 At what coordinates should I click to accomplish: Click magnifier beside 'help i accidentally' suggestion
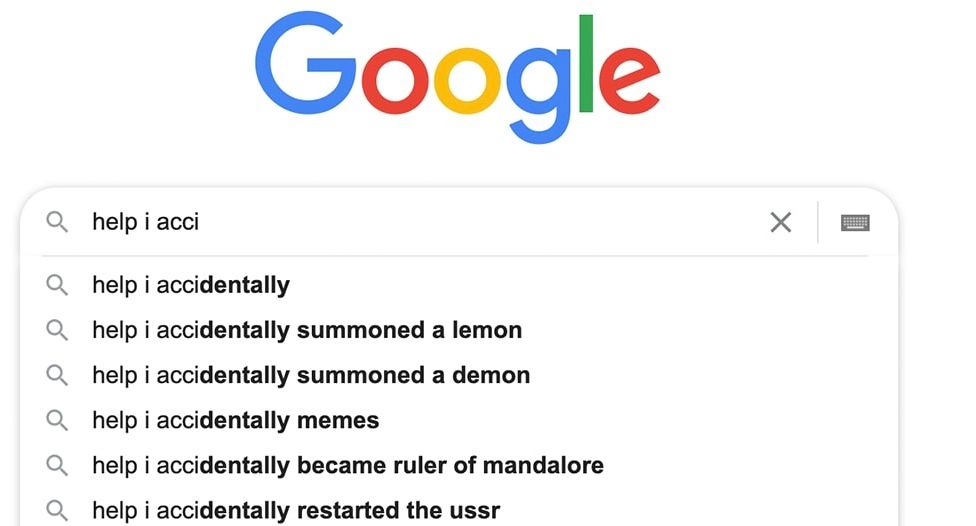point(57,285)
